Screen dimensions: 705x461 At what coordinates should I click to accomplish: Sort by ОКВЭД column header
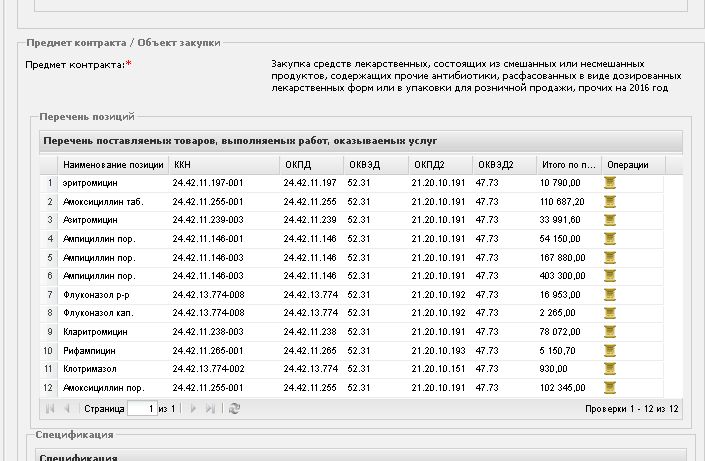click(376, 165)
